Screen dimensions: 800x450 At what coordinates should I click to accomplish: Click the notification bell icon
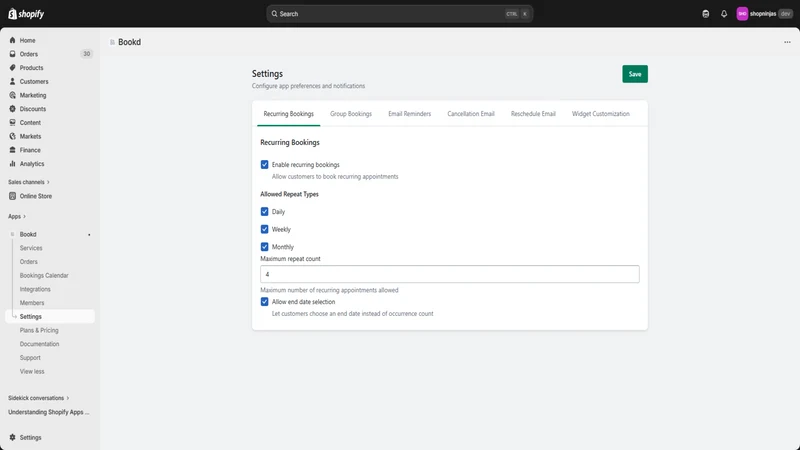(723, 14)
